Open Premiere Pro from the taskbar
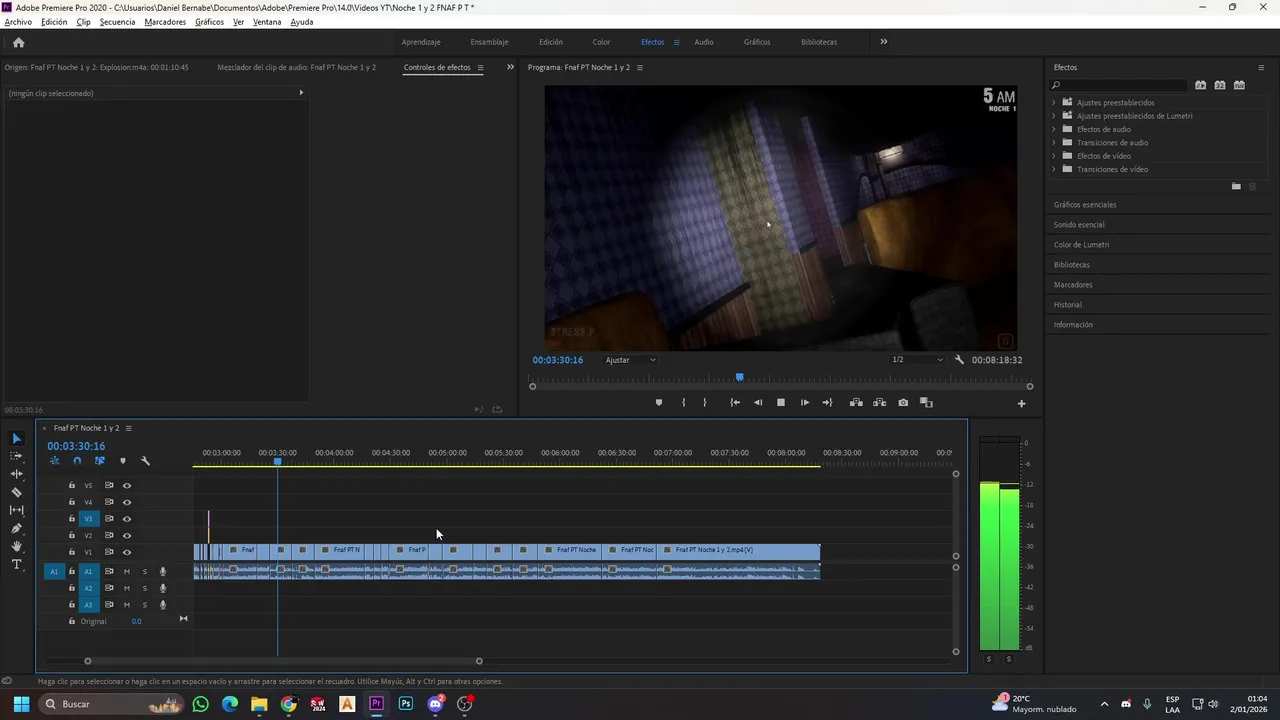The image size is (1280, 720). pyautogui.click(x=376, y=704)
